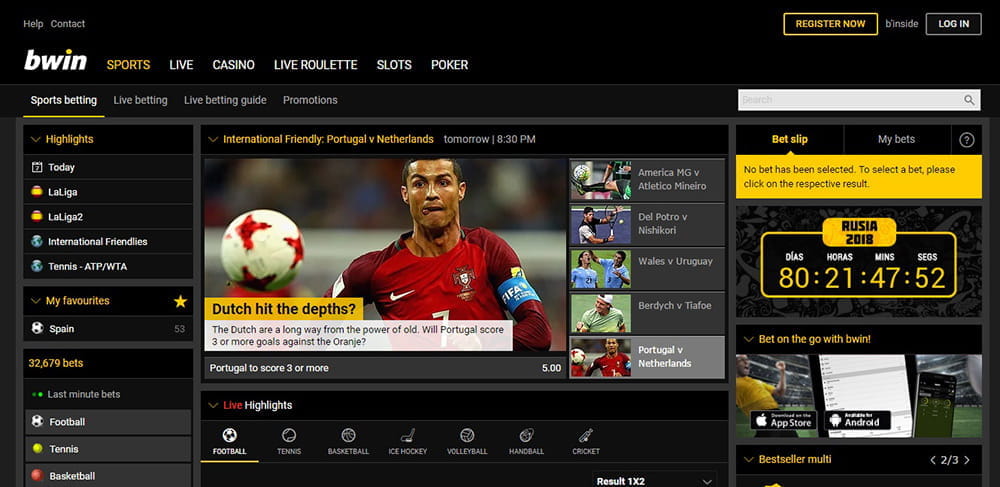This screenshot has width=1000, height=487.
Task: Select the Handball icon in Live Highlights
Action: (x=526, y=435)
